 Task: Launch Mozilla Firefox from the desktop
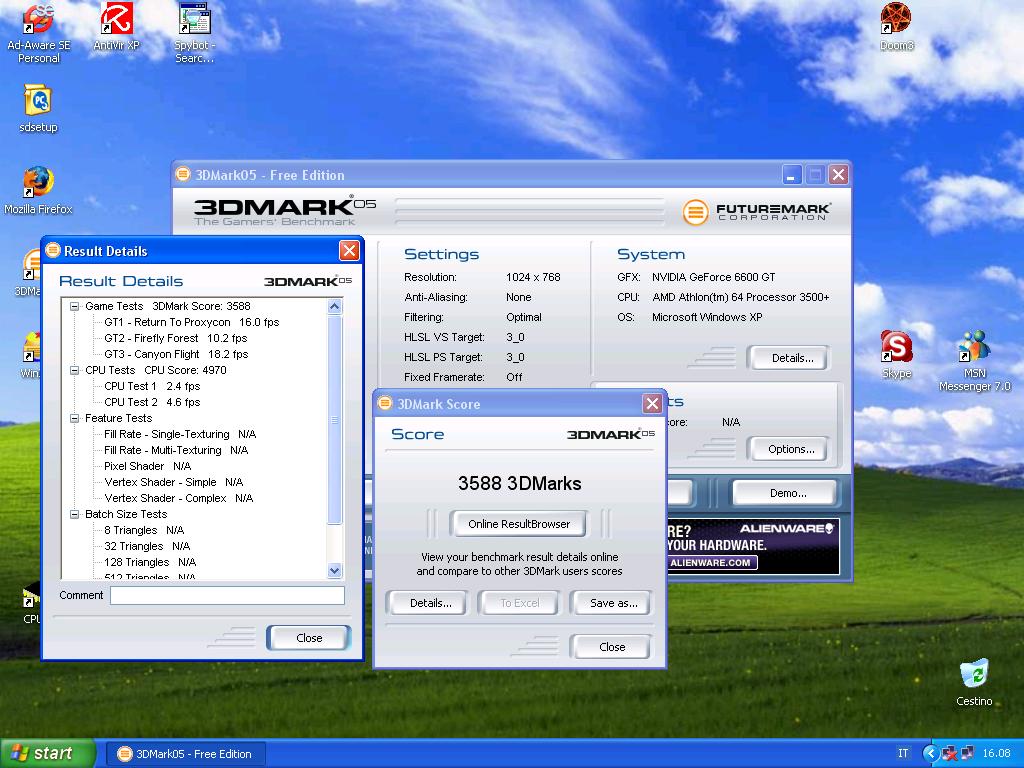coord(38,190)
